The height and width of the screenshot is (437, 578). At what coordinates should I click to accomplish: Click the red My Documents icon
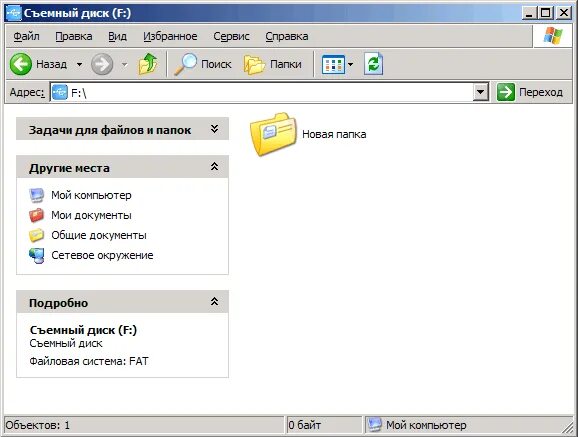pyautogui.click(x=36, y=215)
